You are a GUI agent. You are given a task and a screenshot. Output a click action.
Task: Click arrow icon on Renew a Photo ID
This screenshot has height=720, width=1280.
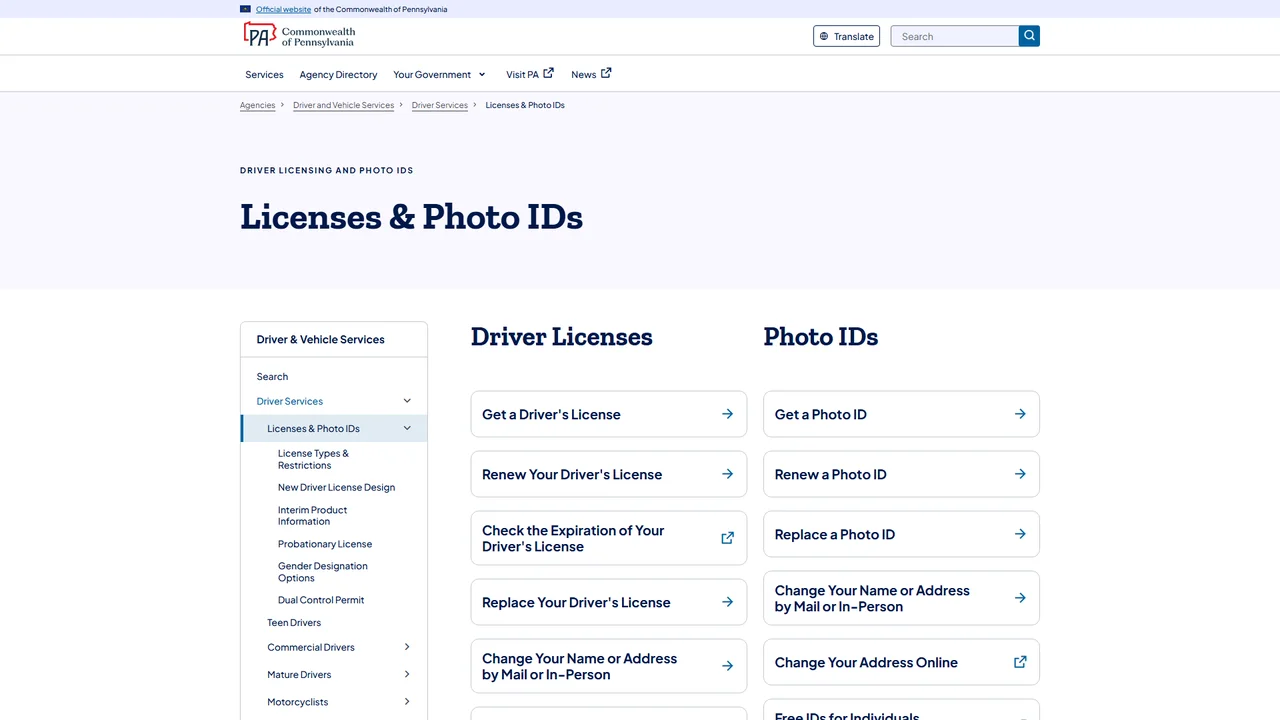pos(1020,474)
